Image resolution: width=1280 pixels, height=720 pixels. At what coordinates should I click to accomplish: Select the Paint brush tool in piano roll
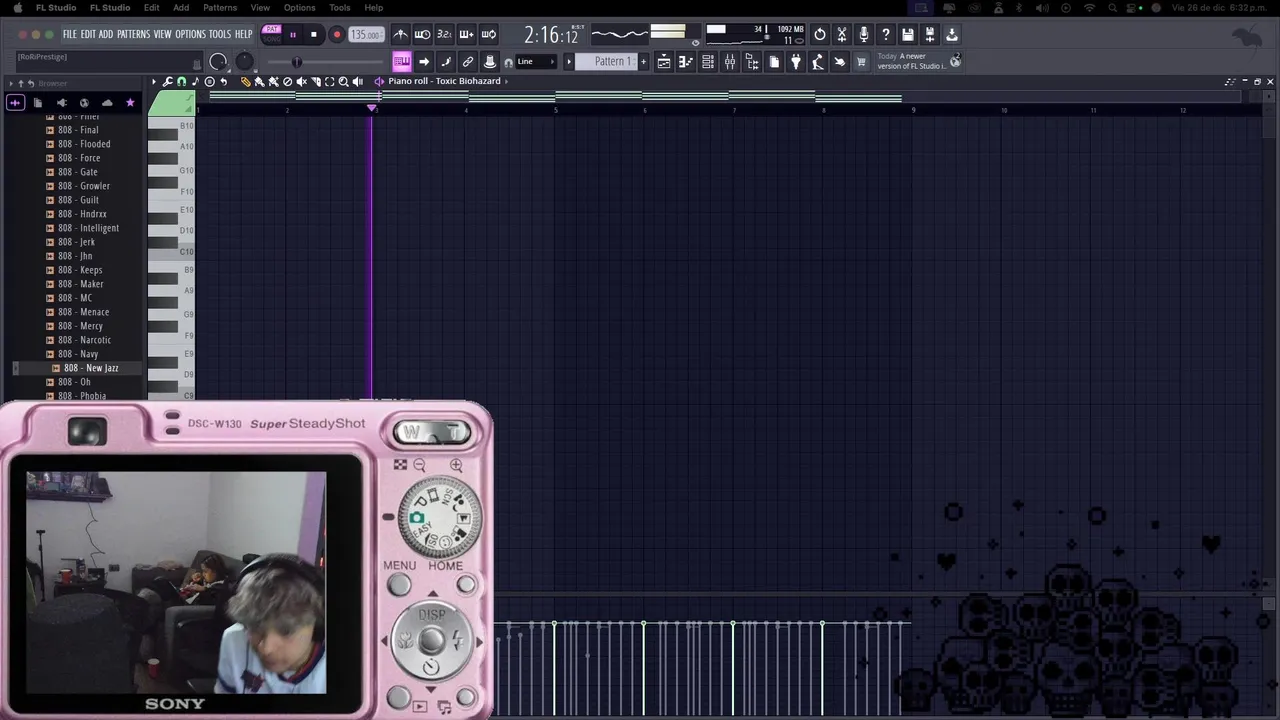(259, 82)
